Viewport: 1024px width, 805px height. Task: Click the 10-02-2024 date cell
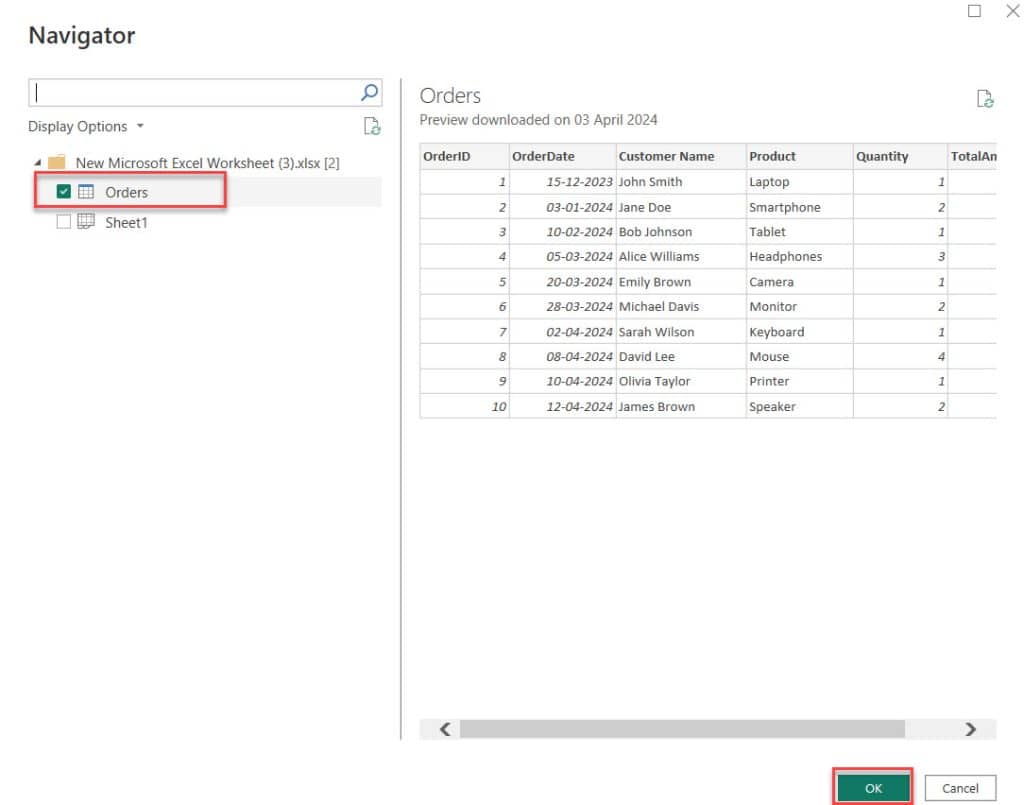(x=562, y=232)
